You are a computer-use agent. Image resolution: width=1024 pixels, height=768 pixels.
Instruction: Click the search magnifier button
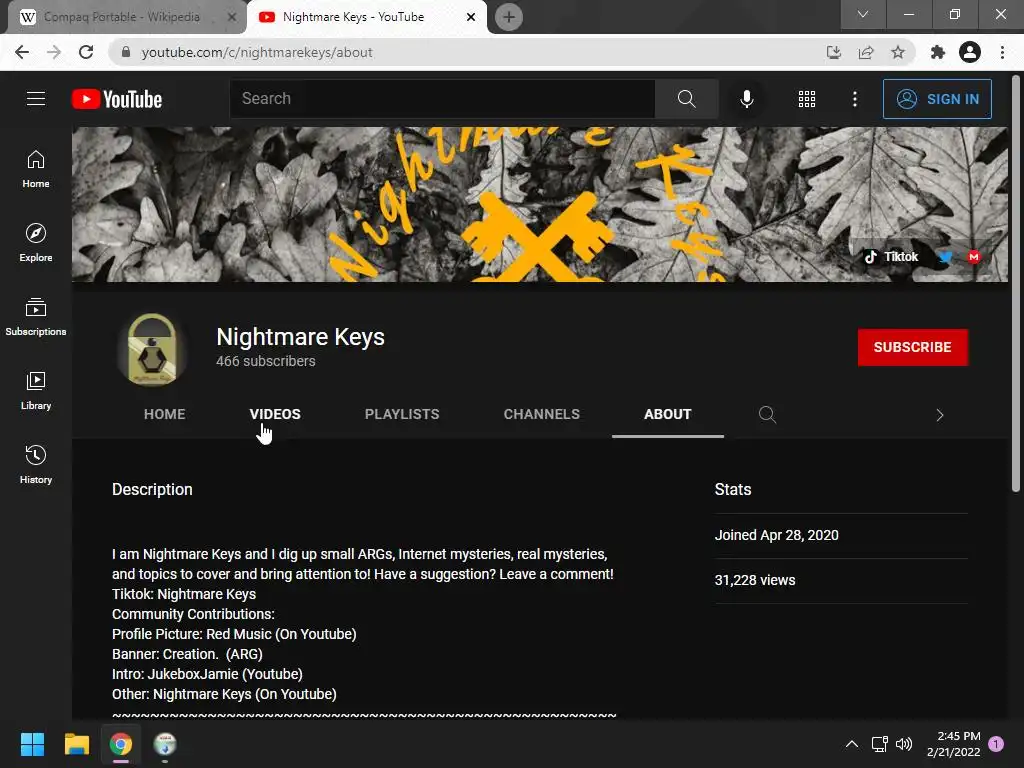point(686,99)
